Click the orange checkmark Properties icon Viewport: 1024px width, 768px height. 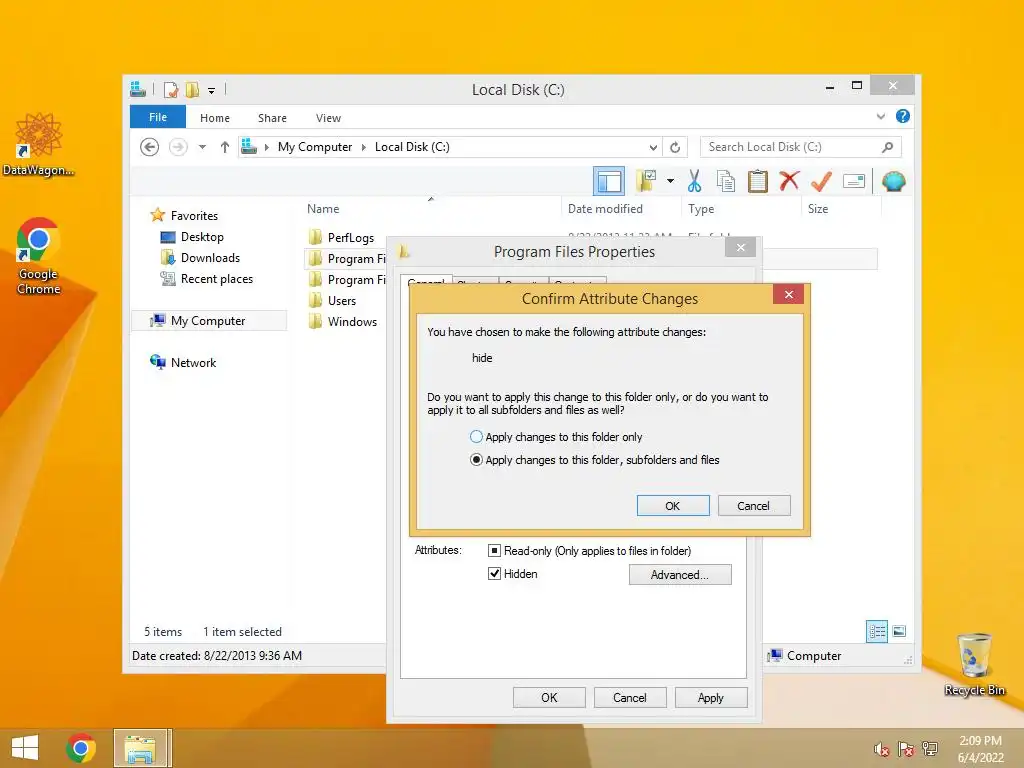coord(821,181)
